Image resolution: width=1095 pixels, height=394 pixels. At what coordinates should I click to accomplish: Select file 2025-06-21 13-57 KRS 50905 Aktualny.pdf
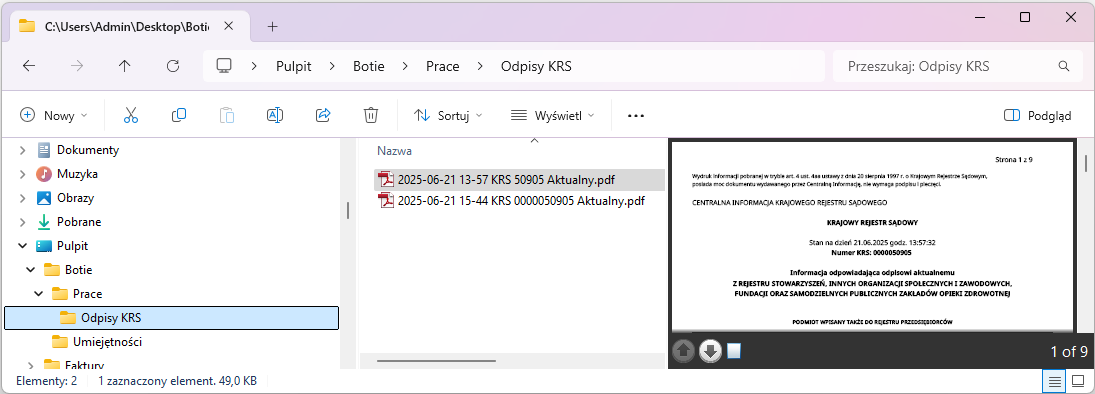pos(520,179)
